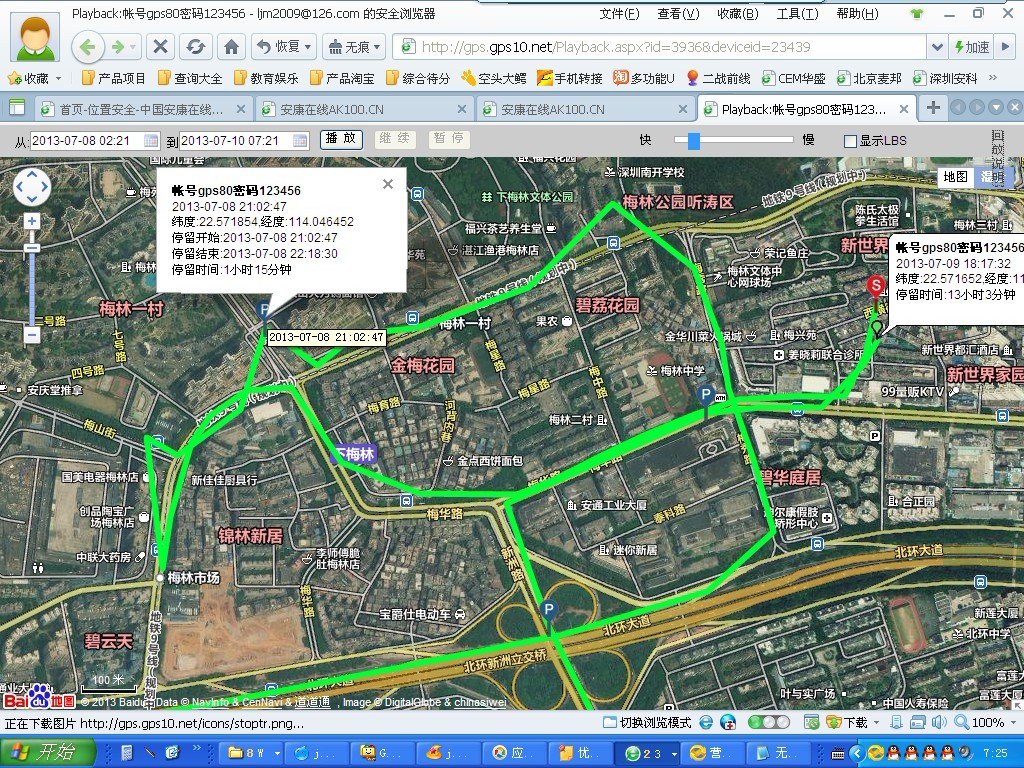
Task: Close all tabs with the tab-bar X button
Action: coord(1014,108)
